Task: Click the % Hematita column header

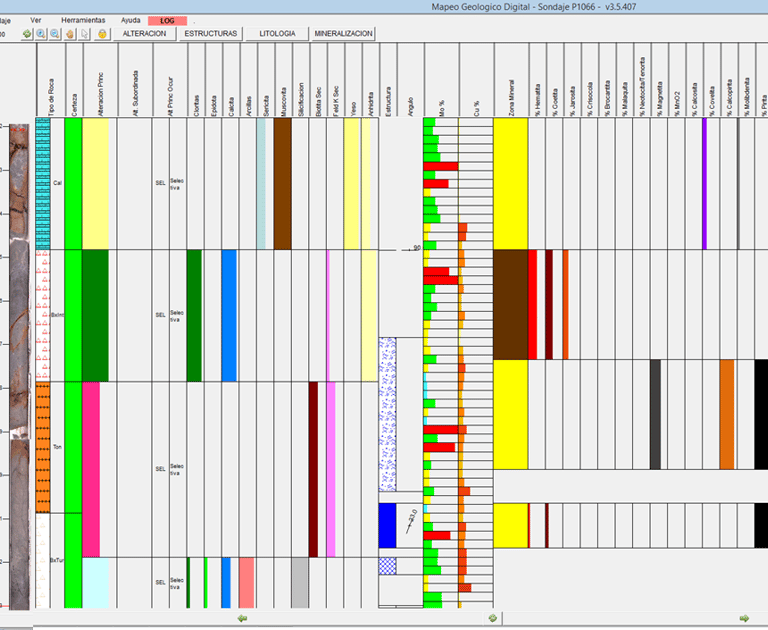Action: [x=537, y=99]
